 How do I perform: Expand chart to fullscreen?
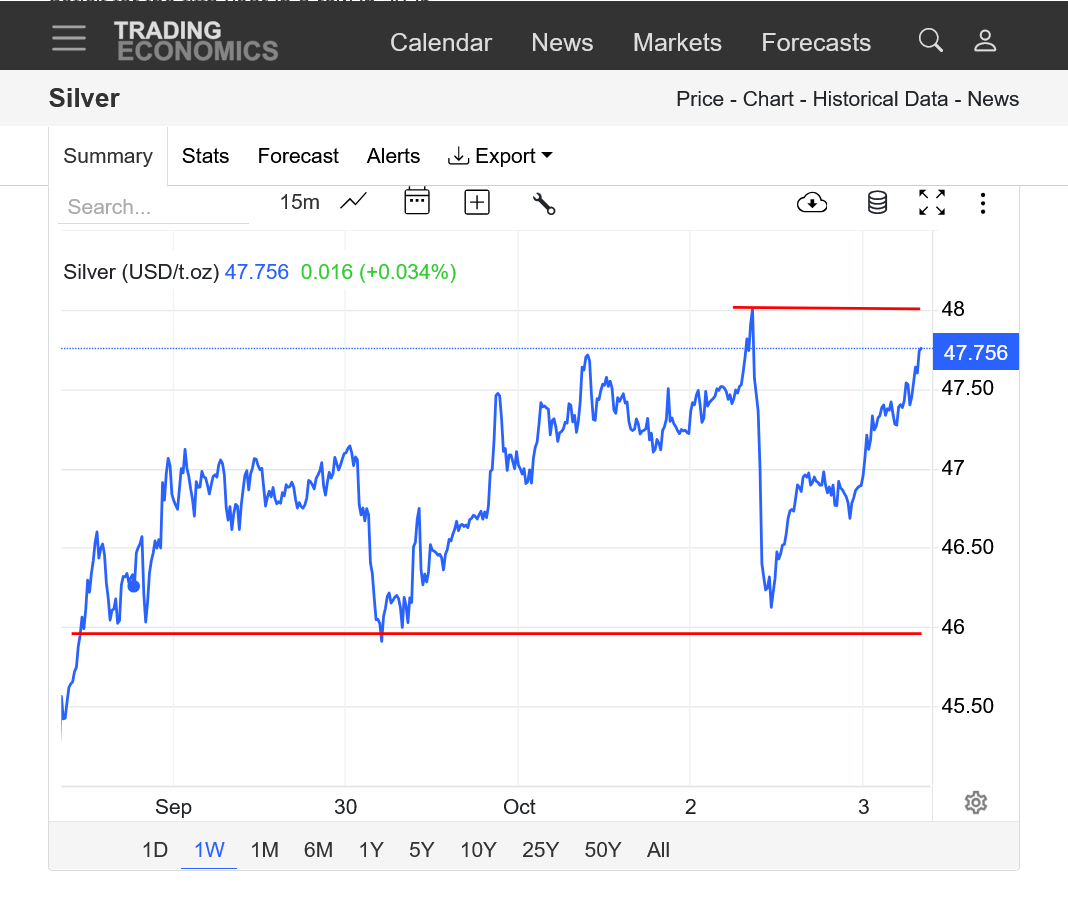[x=932, y=203]
